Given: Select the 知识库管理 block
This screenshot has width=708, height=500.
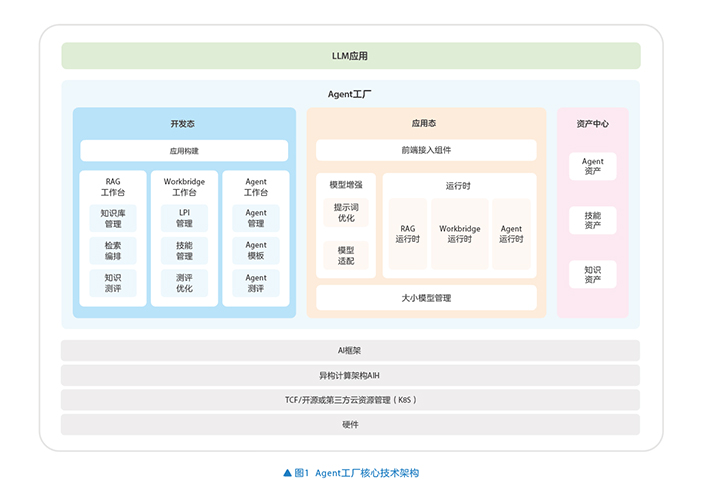Looking at the screenshot, I should [x=113, y=219].
